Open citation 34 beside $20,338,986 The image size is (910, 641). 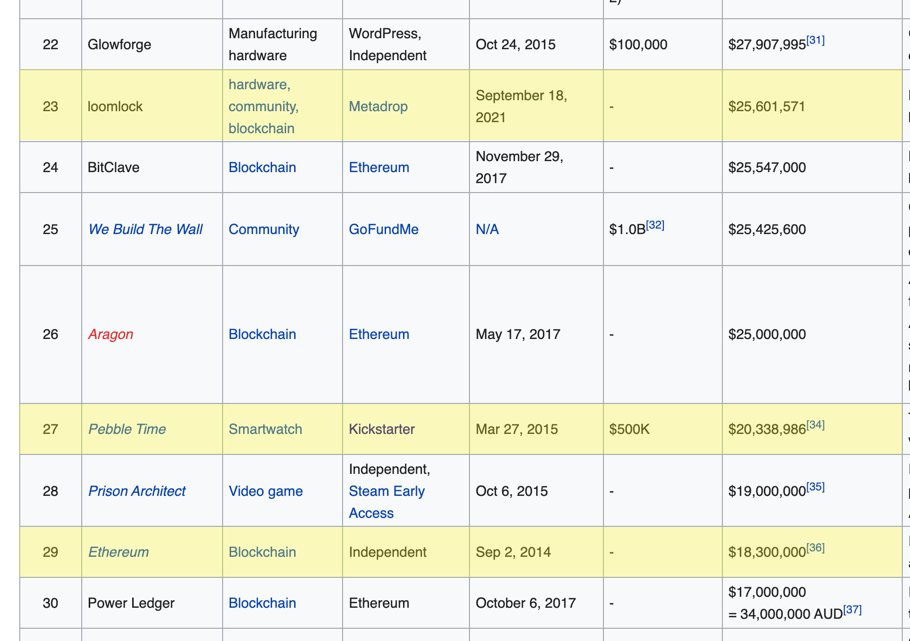pyautogui.click(x=815, y=424)
